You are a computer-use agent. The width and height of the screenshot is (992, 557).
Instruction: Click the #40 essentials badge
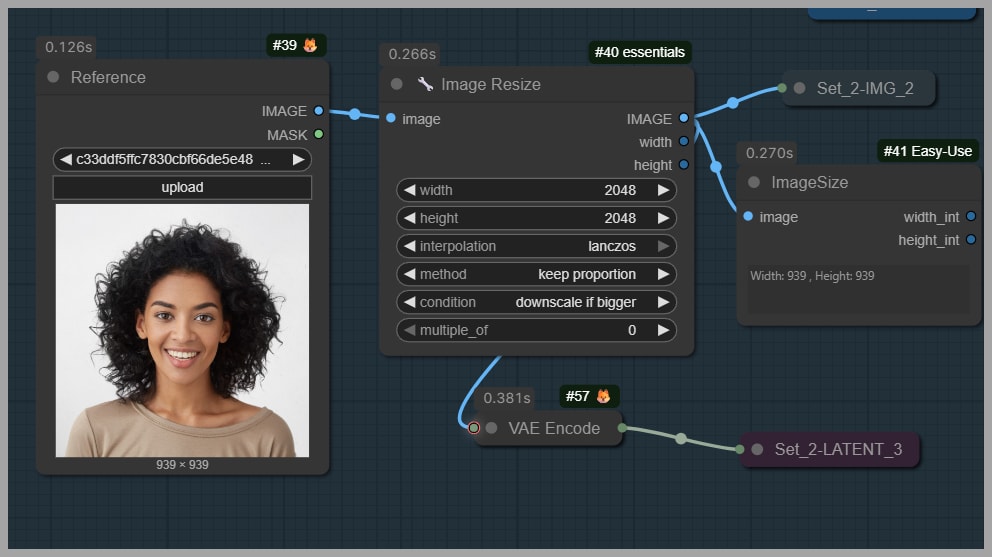[640, 52]
